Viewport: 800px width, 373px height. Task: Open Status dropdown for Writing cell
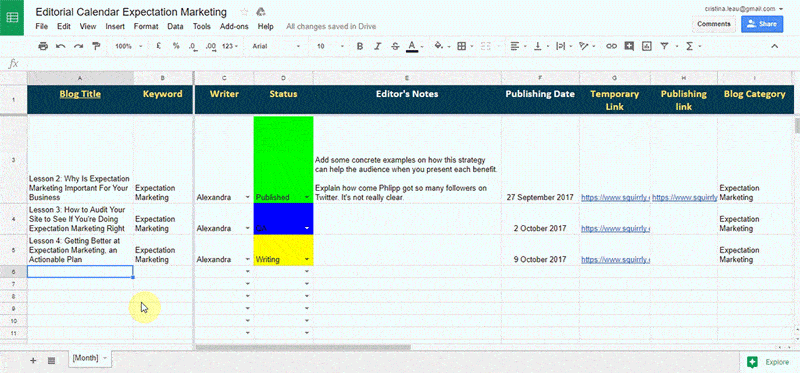[307, 260]
